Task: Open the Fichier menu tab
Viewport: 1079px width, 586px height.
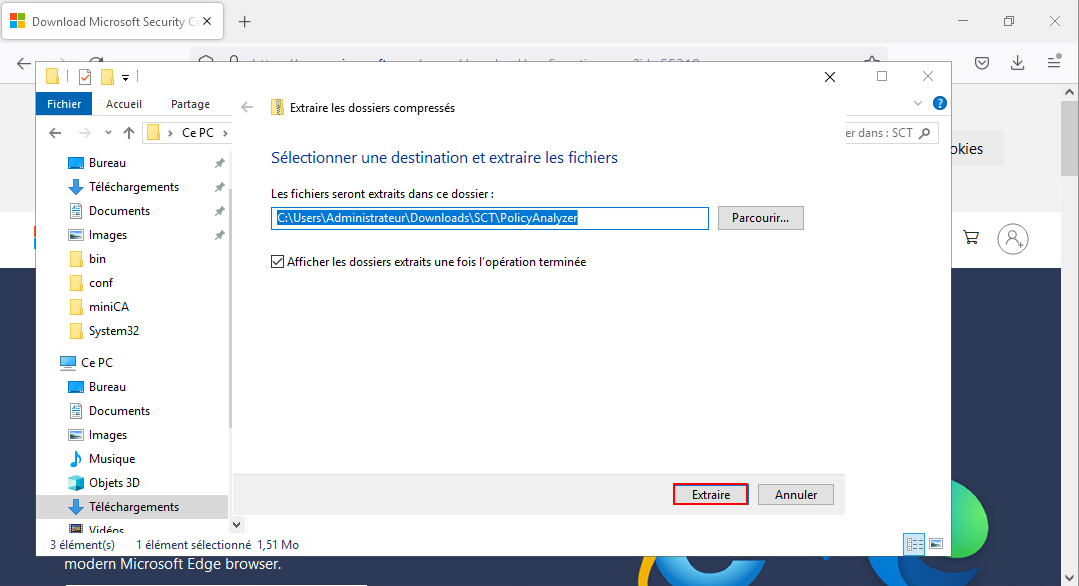Action: tap(64, 104)
